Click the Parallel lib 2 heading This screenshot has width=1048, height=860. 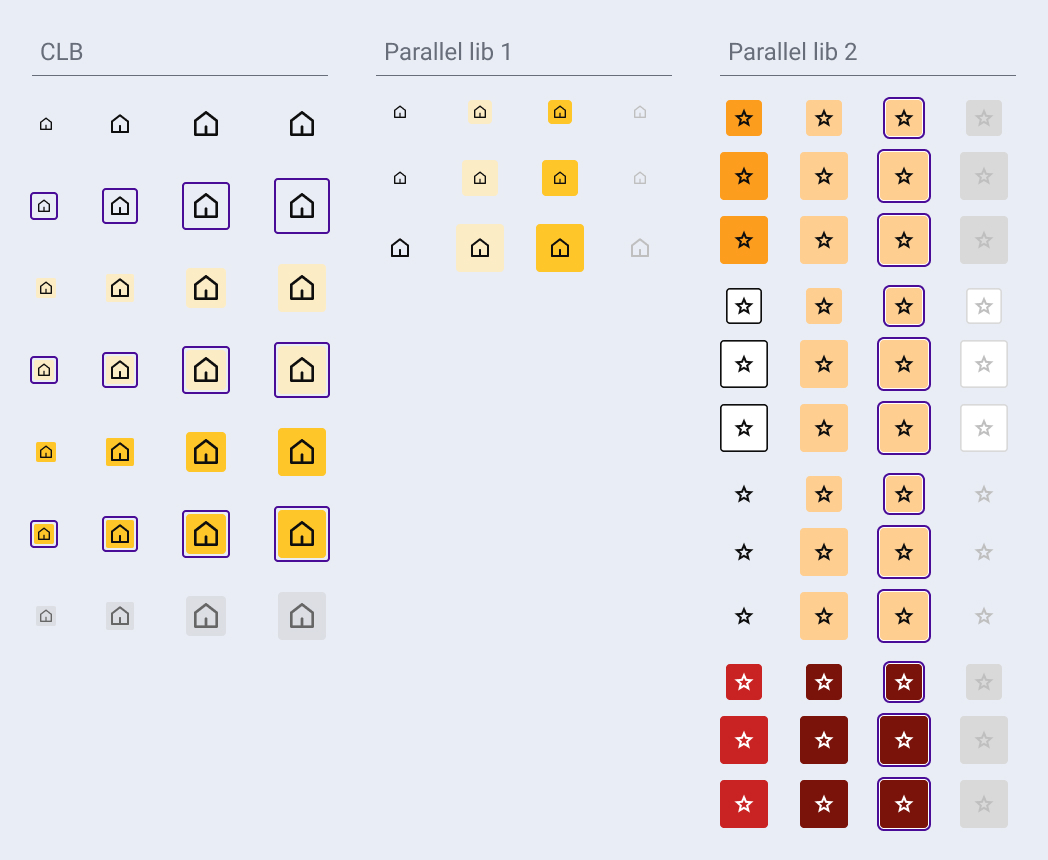point(792,52)
